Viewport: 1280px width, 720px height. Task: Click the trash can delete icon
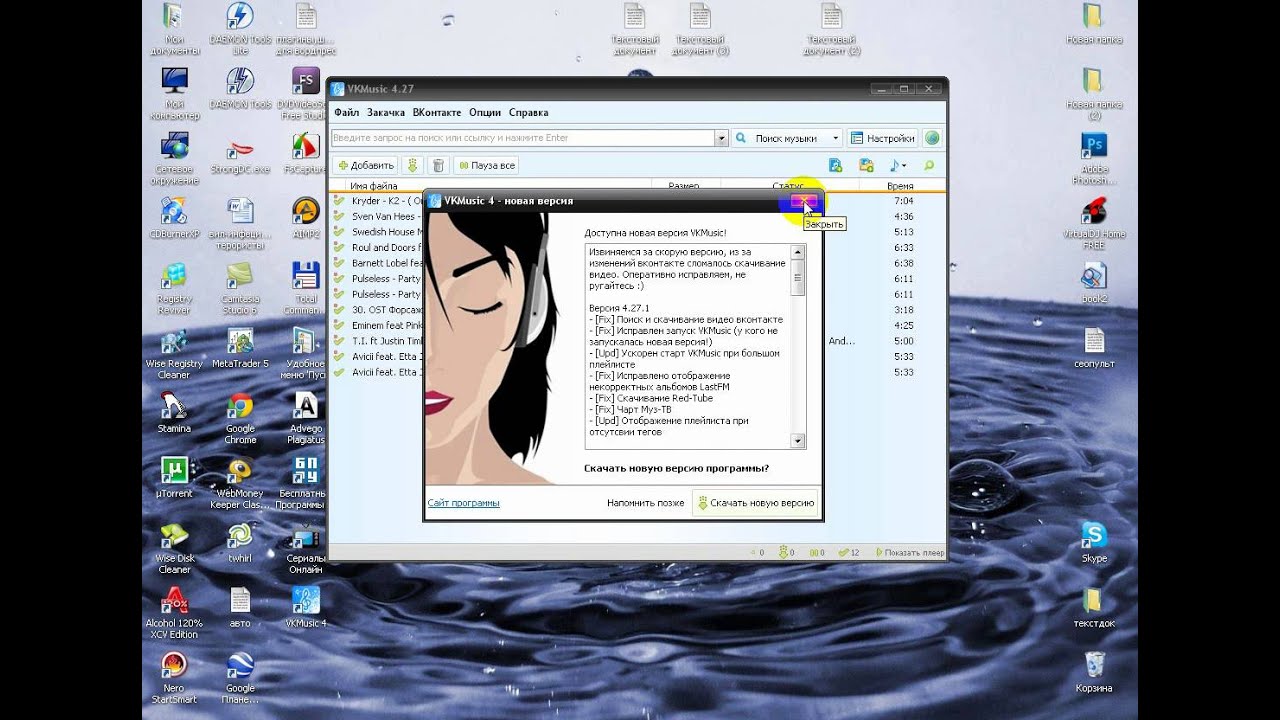click(x=438, y=165)
